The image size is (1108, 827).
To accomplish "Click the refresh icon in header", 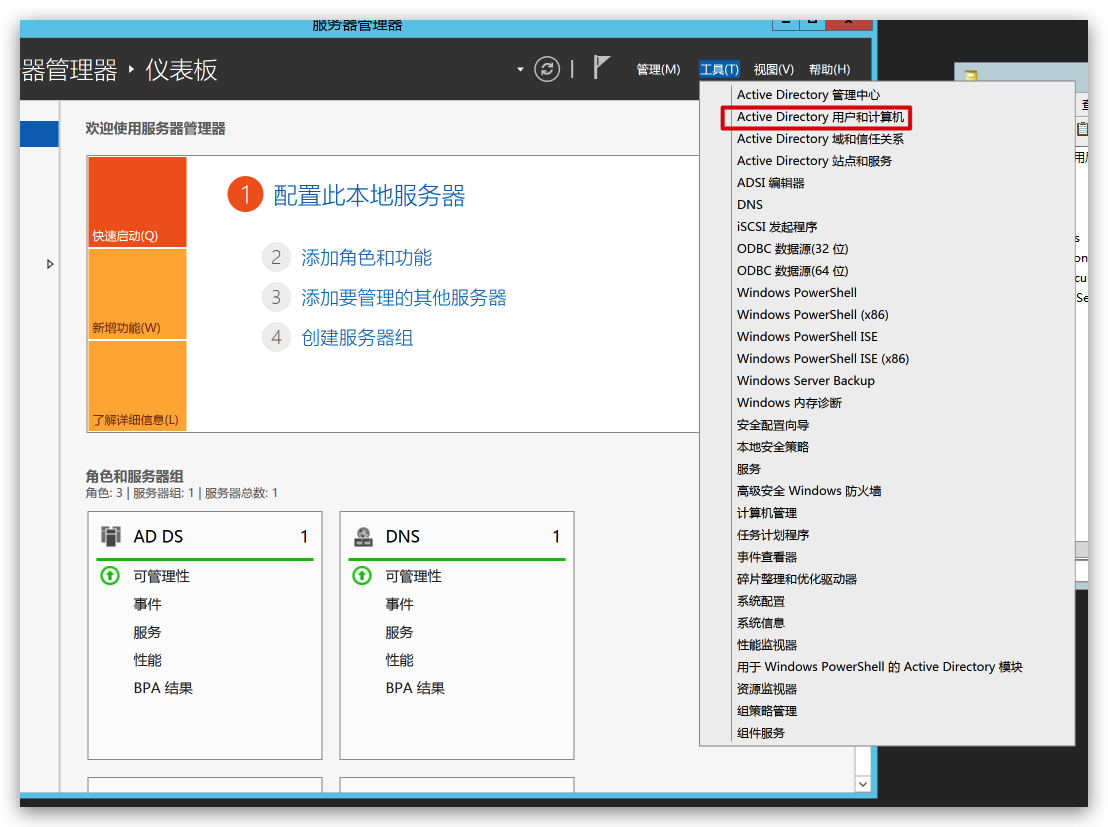I will tap(546, 68).
